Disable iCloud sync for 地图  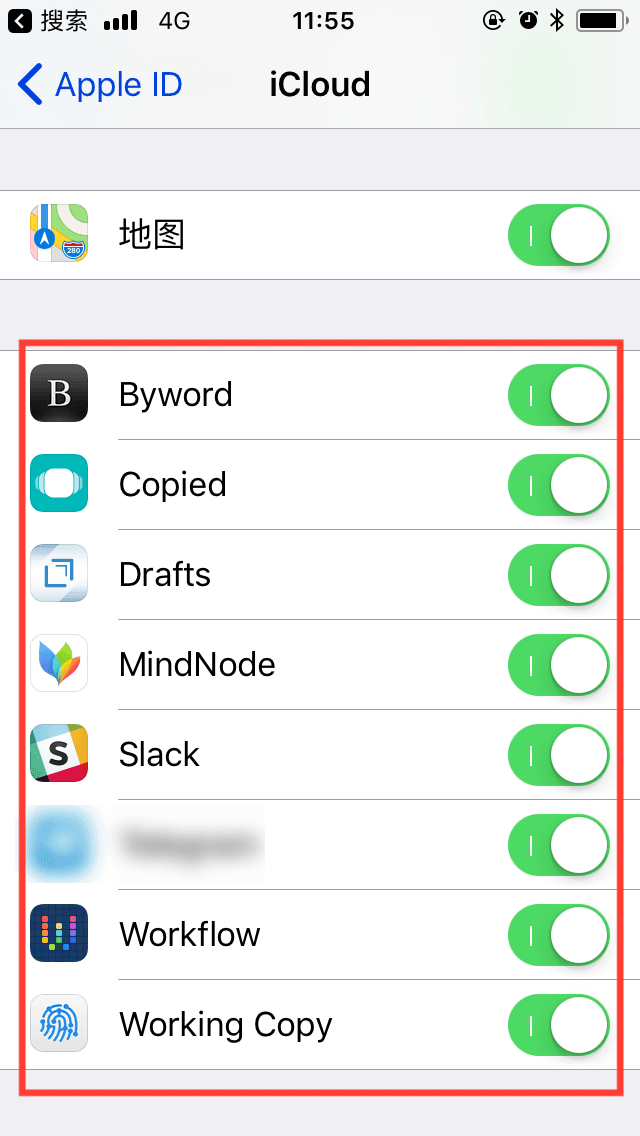559,235
